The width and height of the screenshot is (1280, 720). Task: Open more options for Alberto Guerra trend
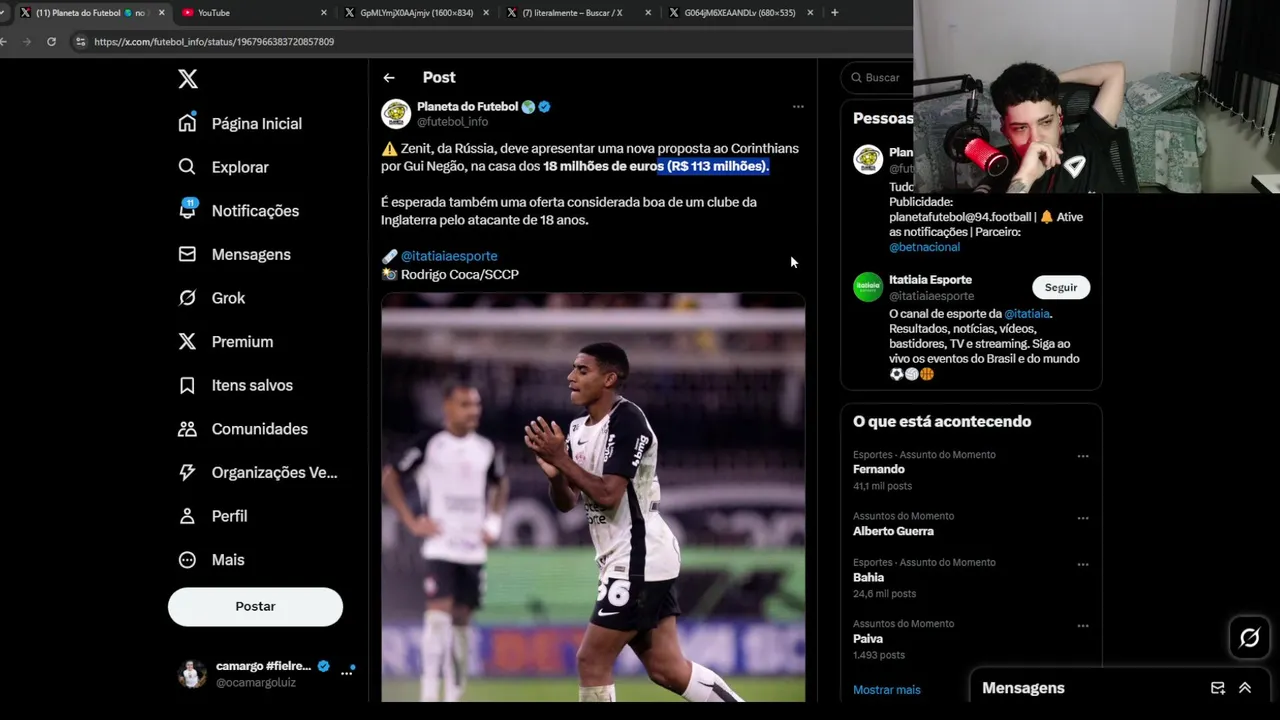(1083, 519)
